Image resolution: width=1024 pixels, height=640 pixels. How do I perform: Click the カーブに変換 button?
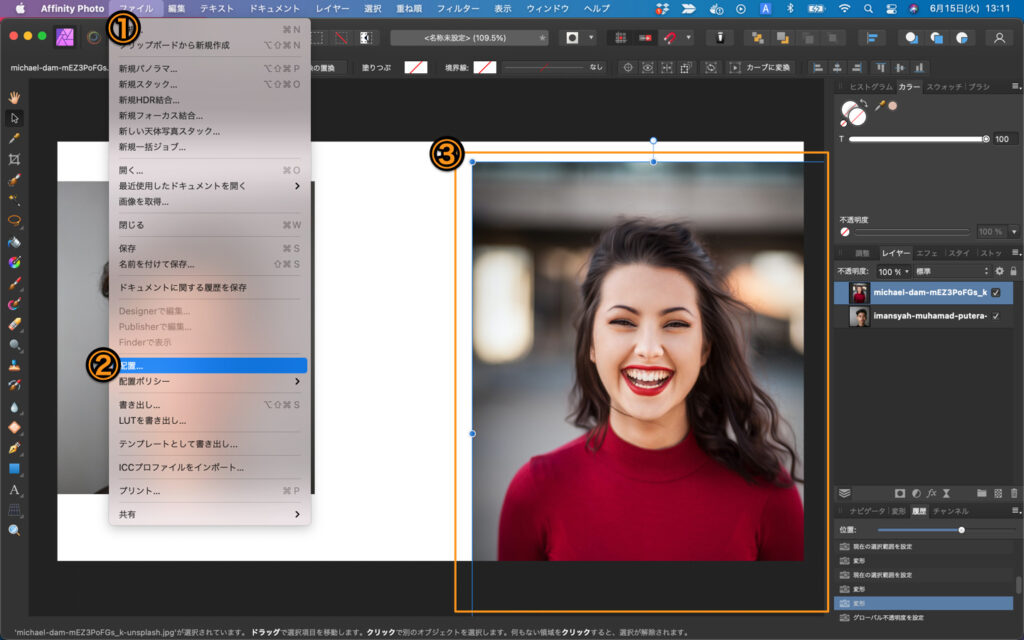(x=760, y=68)
